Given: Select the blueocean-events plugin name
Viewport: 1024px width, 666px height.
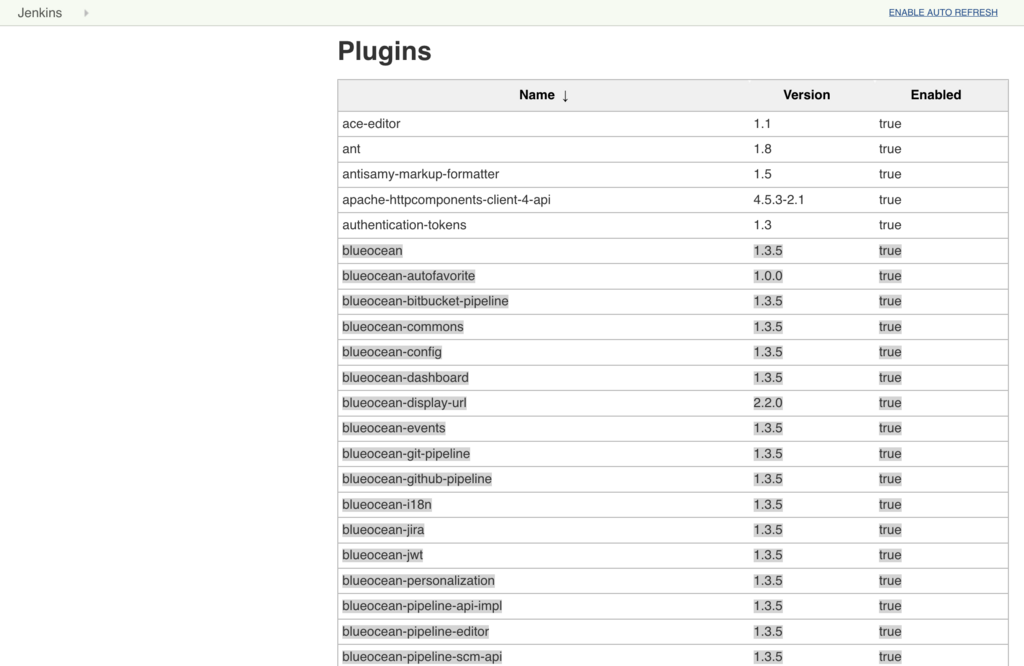Looking at the screenshot, I should pyautogui.click(x=394, y=428).
